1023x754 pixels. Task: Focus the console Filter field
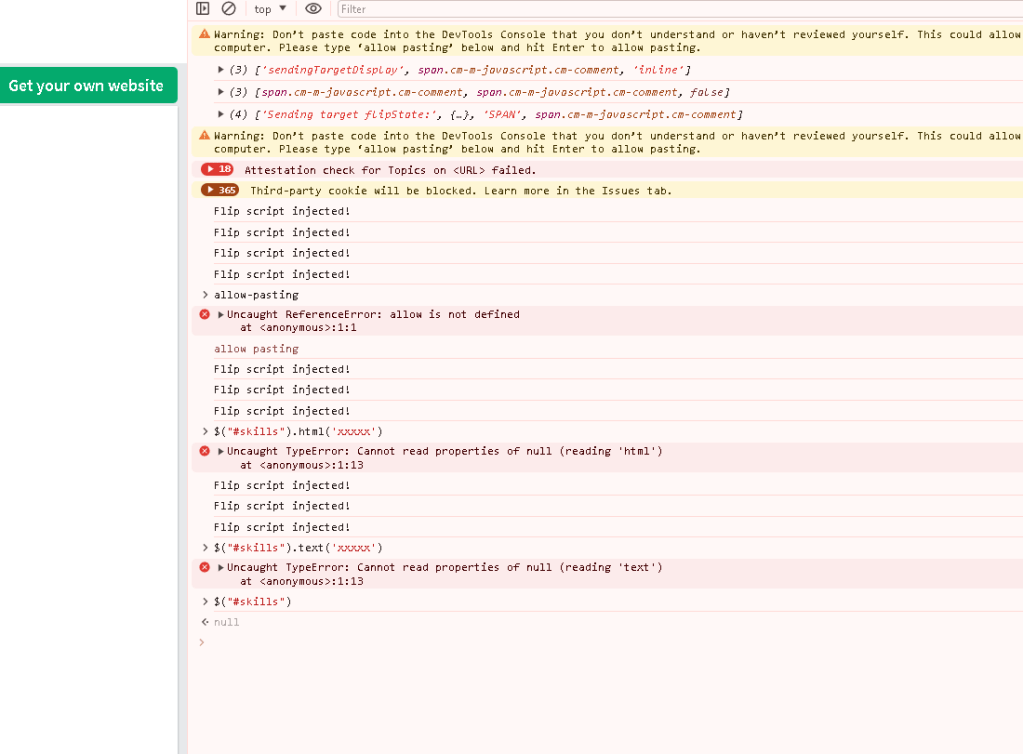(x=680, y=9)
